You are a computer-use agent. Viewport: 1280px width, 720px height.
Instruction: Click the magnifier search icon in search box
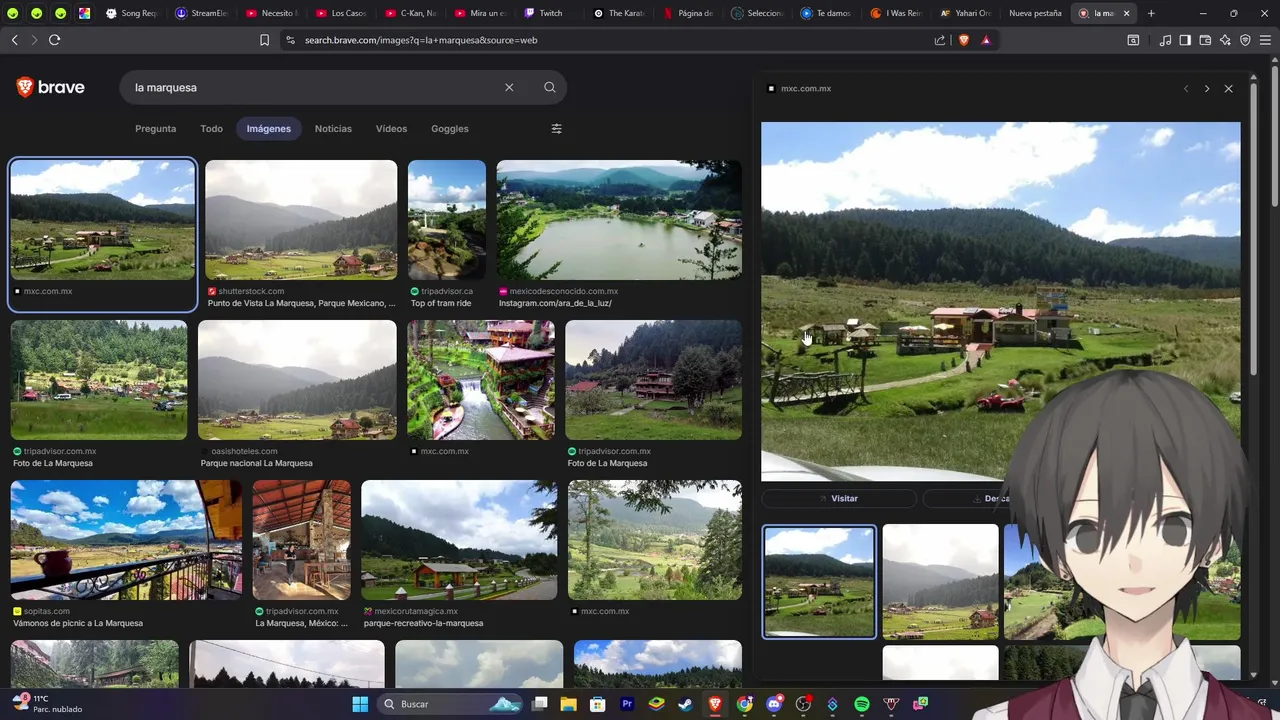click(x=550, y=87)
